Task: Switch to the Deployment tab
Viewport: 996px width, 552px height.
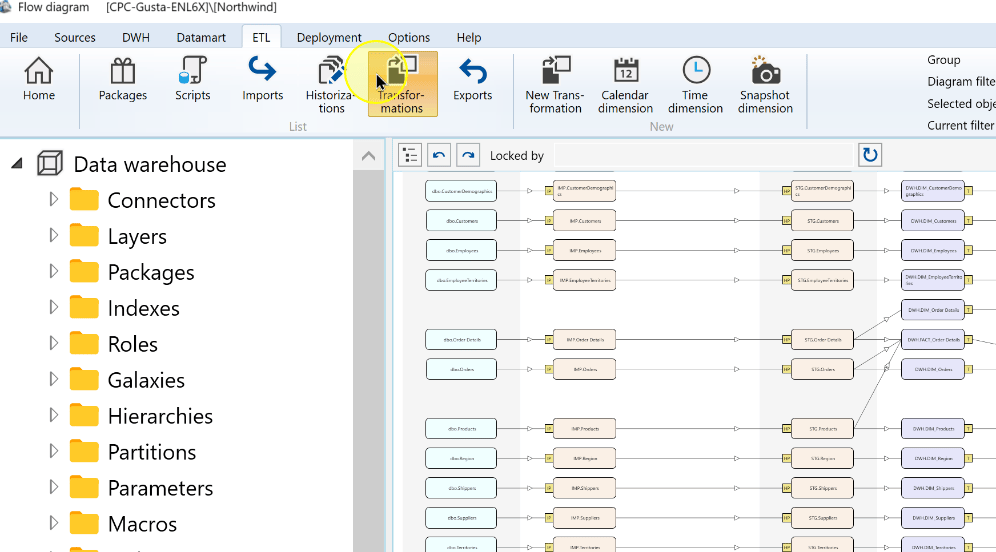Action: (x=329, y=37)
